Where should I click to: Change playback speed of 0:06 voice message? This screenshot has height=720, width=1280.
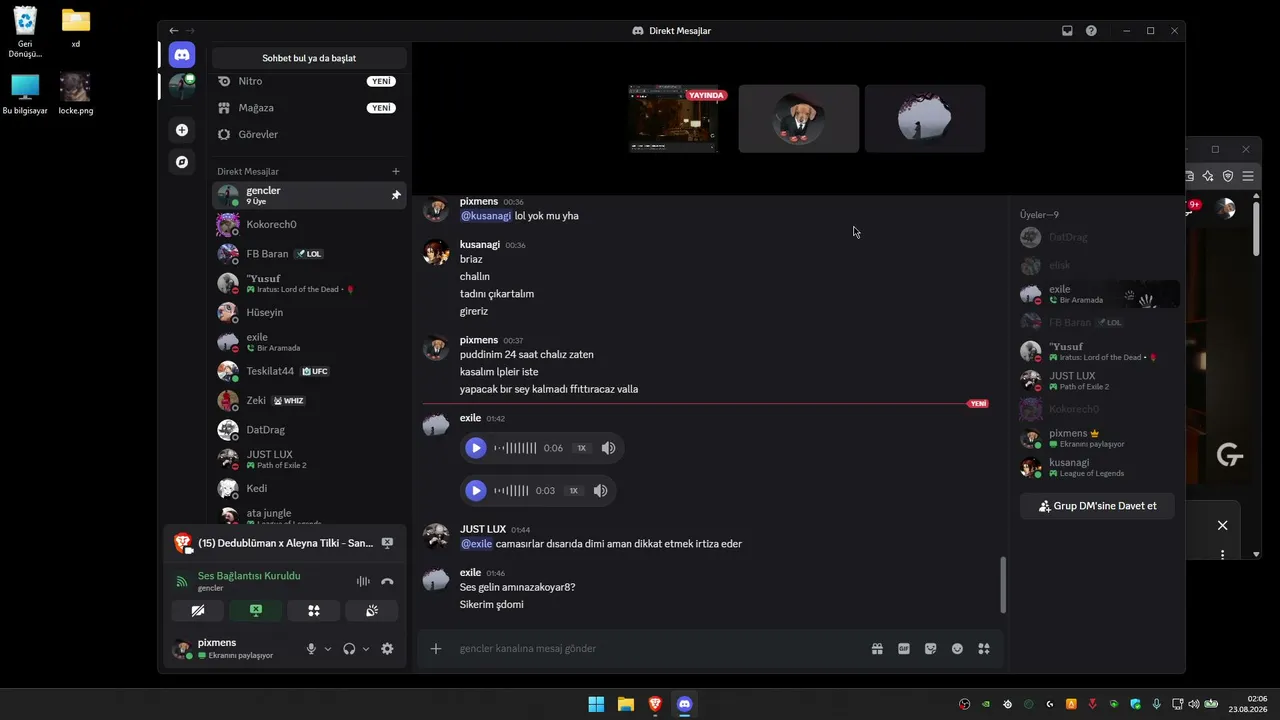(x=581, y=448)
